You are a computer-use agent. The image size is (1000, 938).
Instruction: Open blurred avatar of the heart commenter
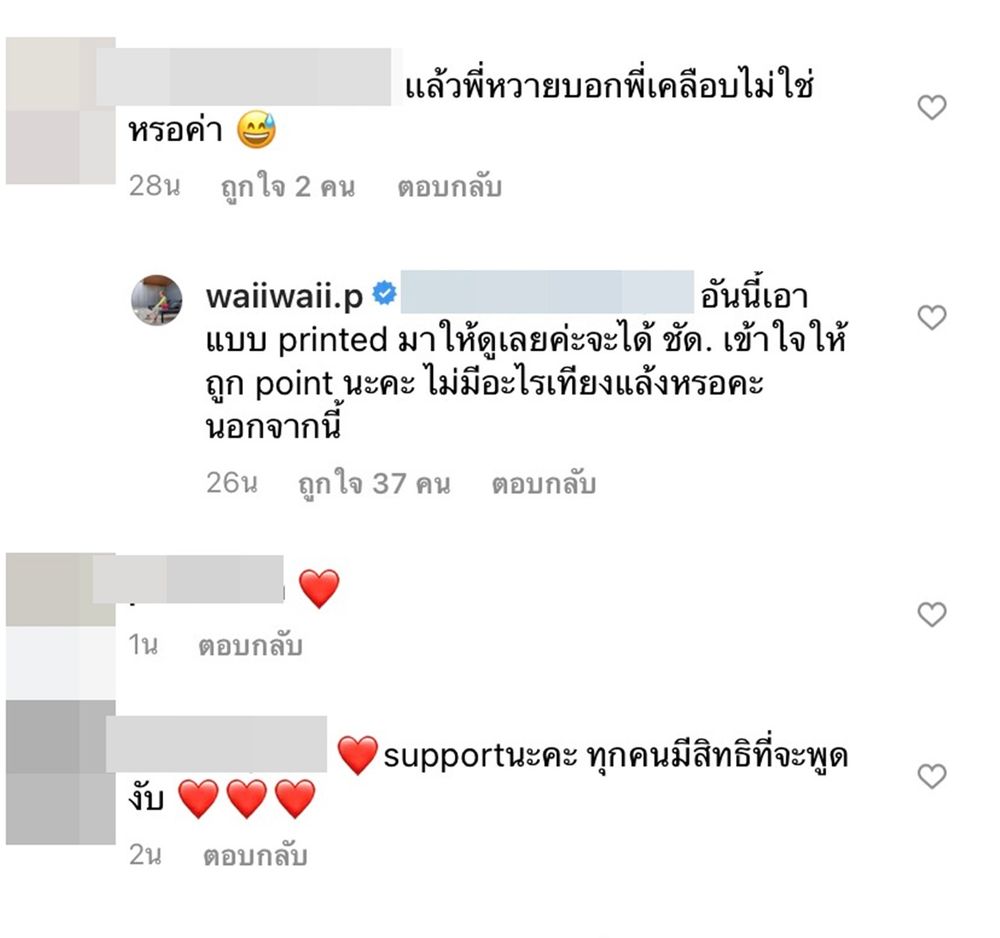61,625
